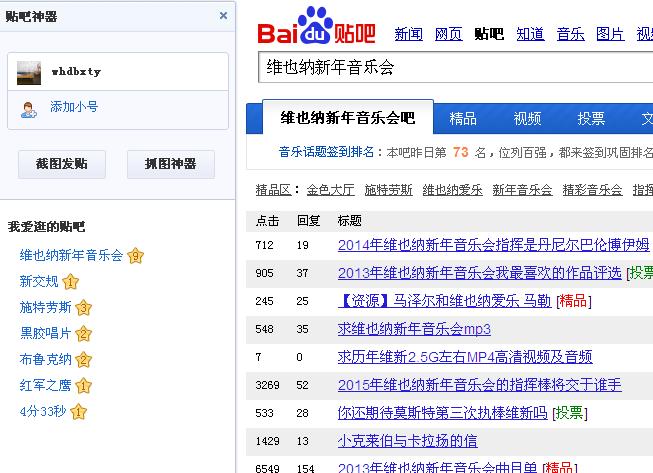Open the 布鲁克纳 bar link
Screen dimensions: 653x473
click(45, 359)
